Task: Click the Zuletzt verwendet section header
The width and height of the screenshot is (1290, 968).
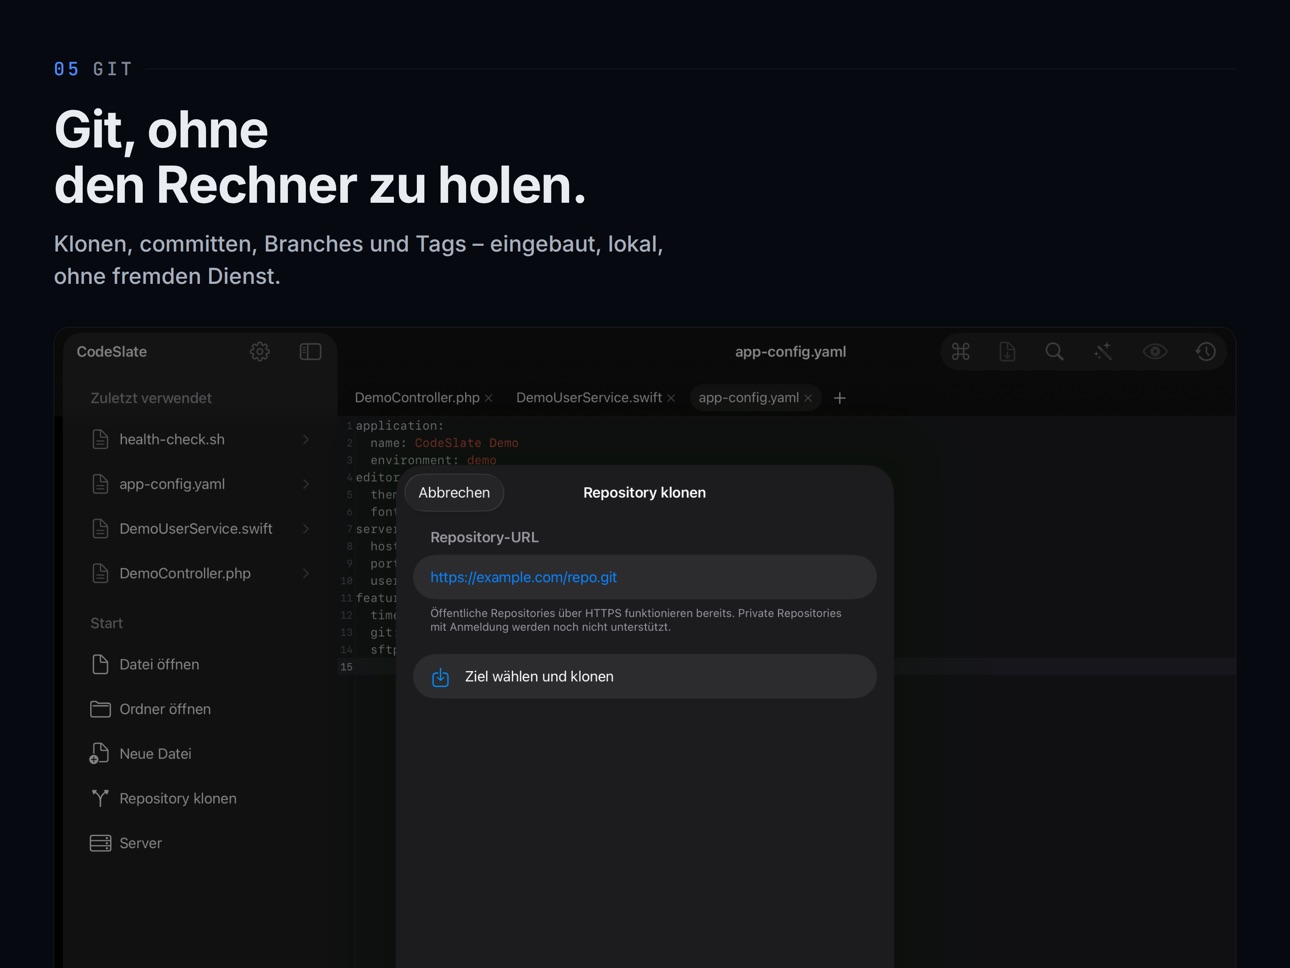Action: (x=151, y=398)
